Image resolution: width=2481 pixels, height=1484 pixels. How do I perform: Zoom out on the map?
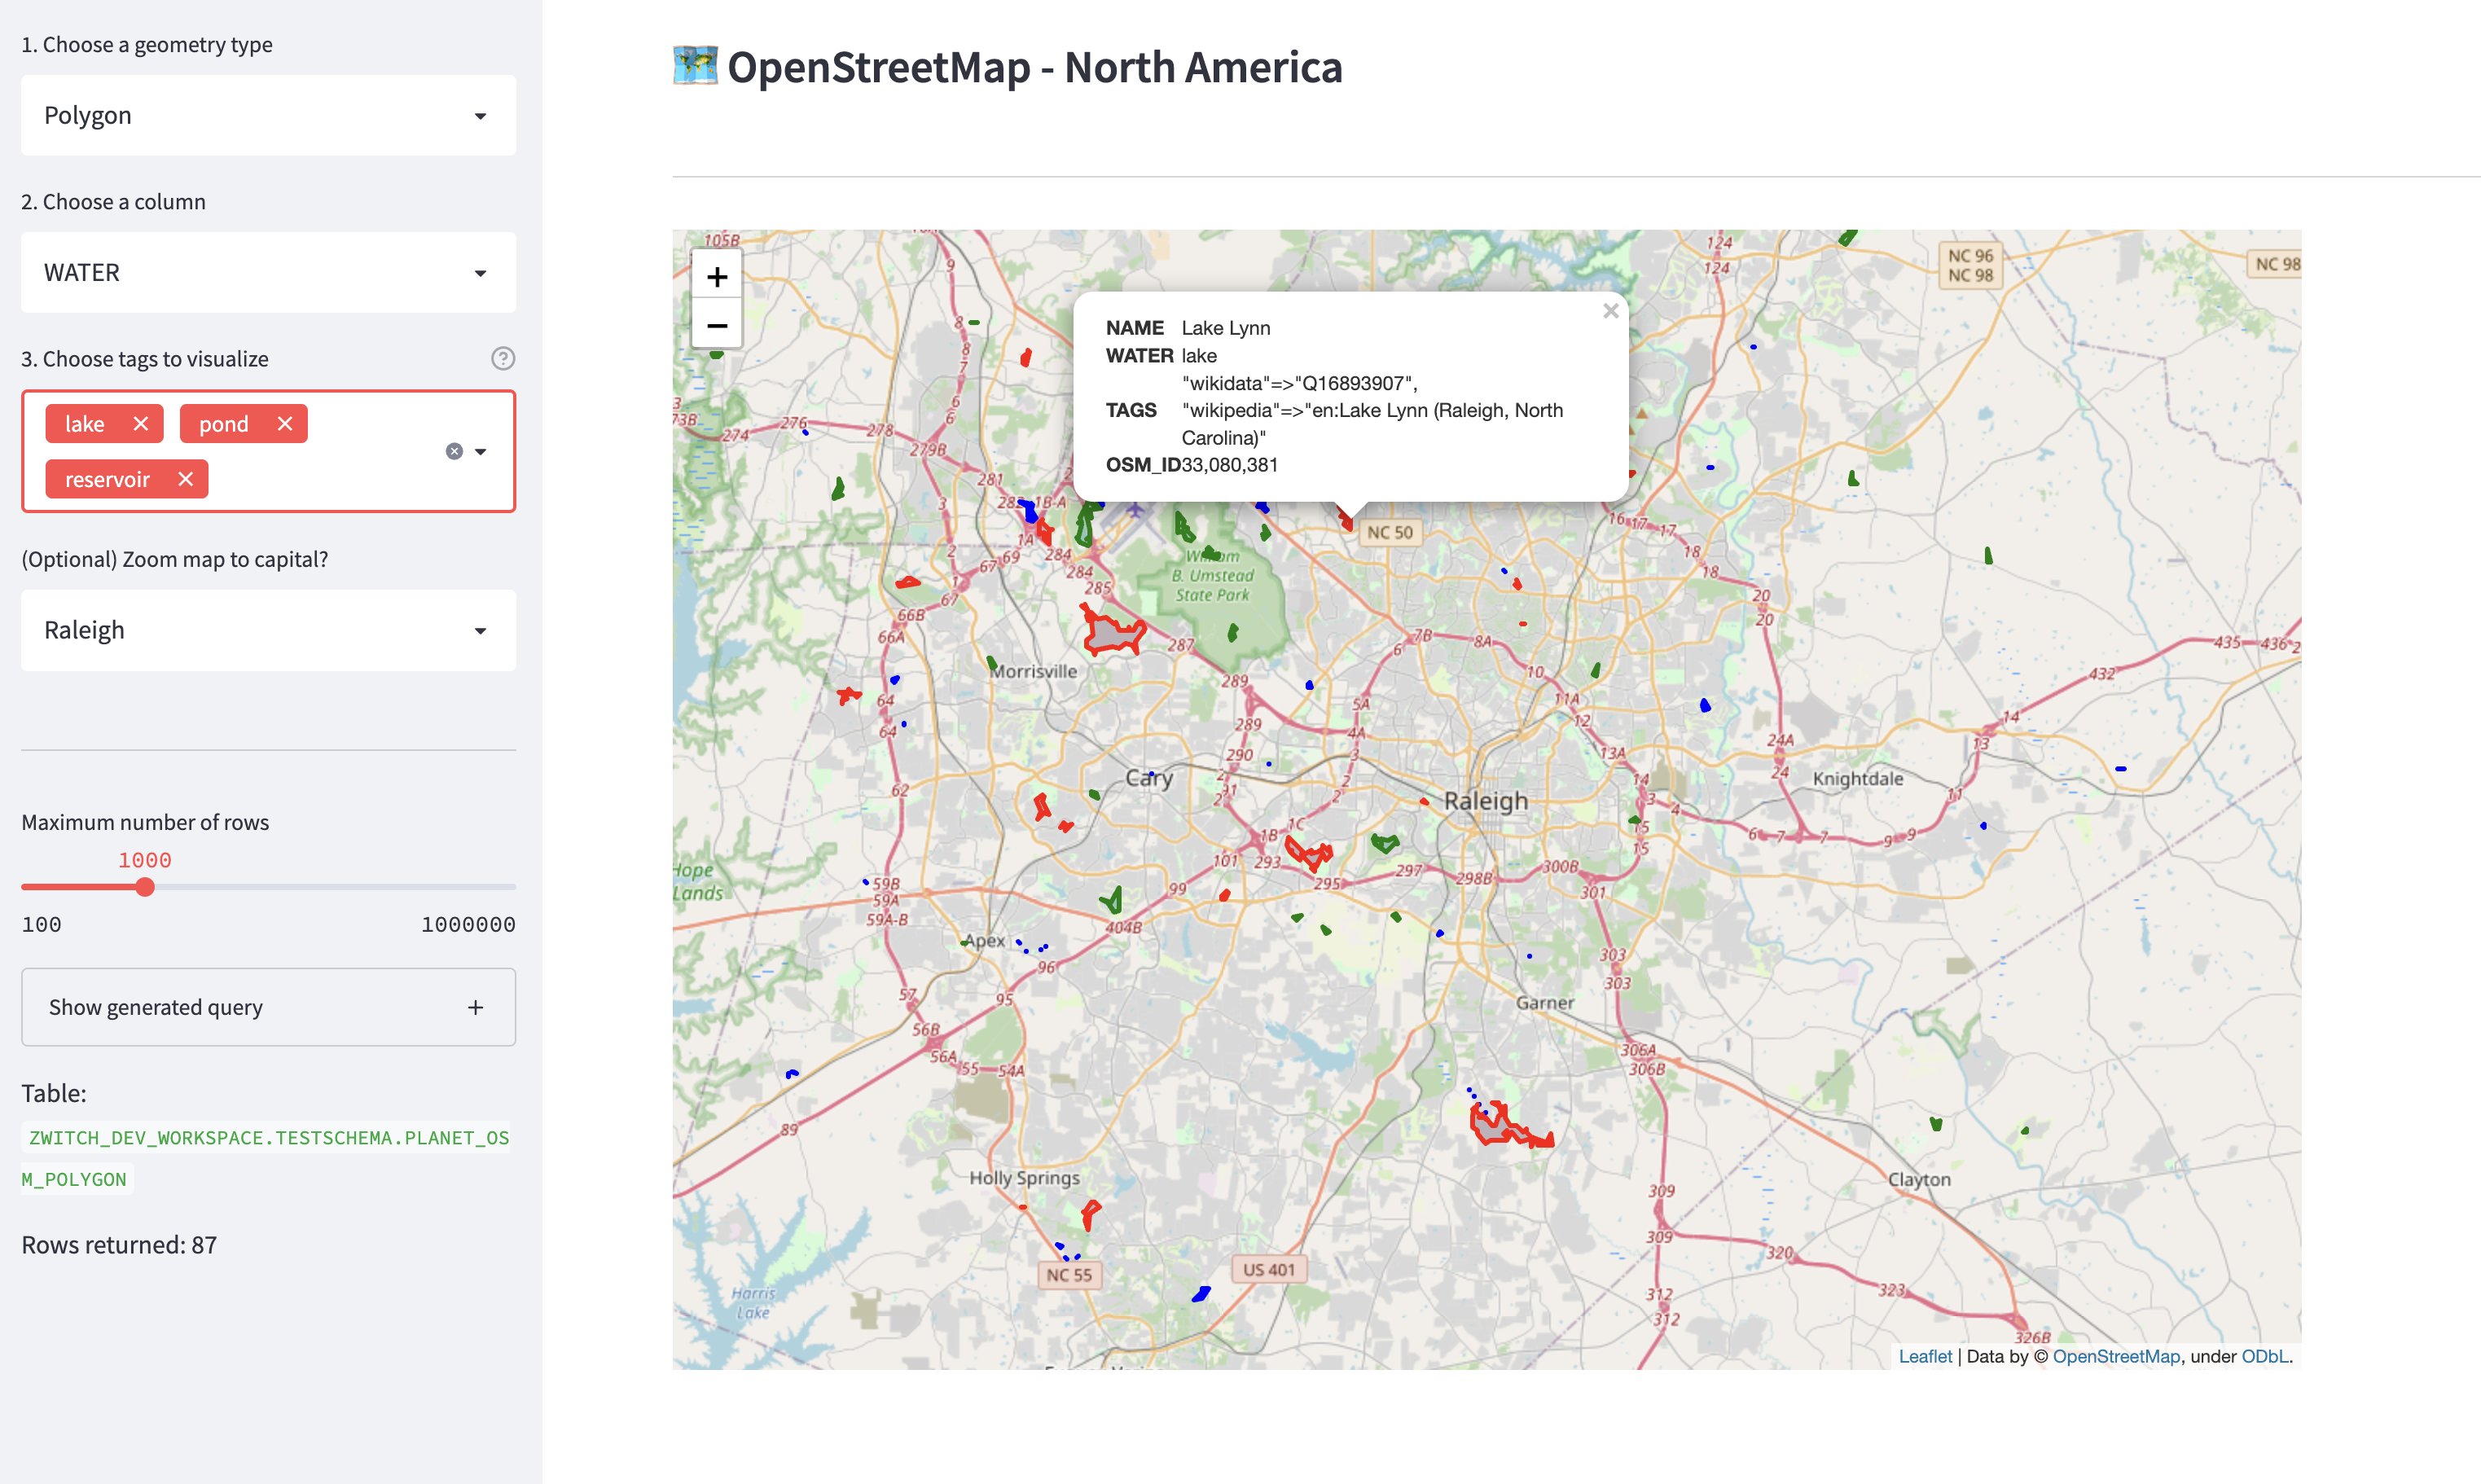click(717, 324)
